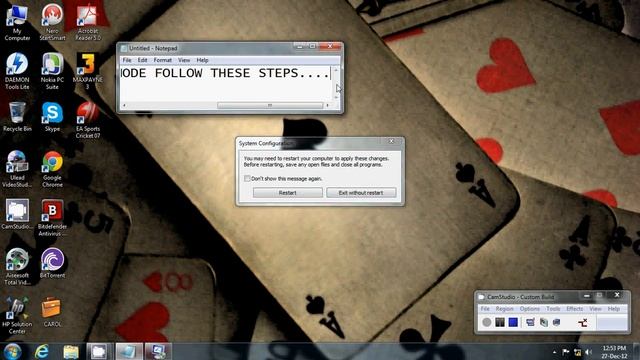The height and width of the screenshot is (360, 640).
Task: Click the CamStudio Record button
Action: [487, 322]
